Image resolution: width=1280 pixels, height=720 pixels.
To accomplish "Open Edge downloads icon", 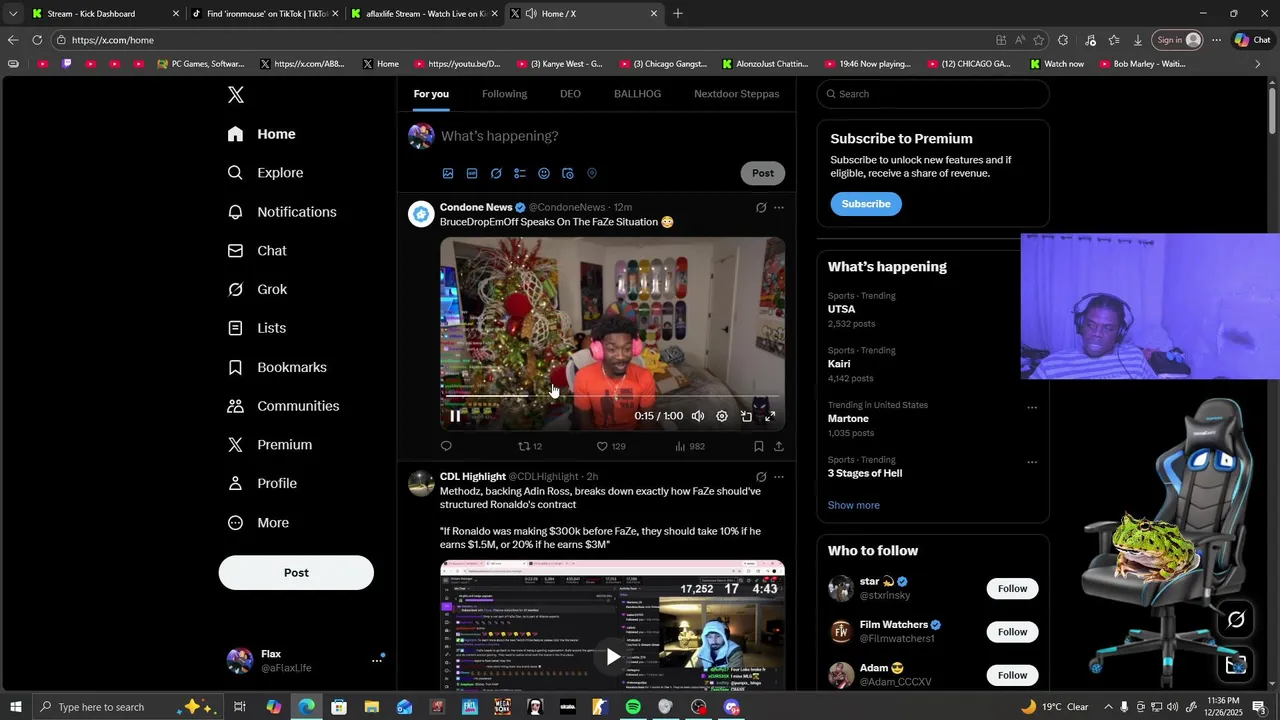I will tap(1138, 40).
